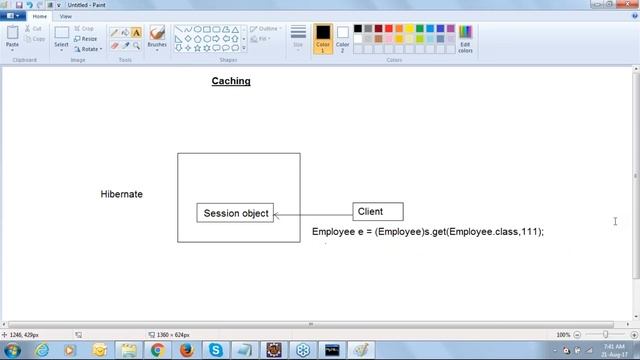Image resolution: width=640 pixels, height=360 pixels.
Task: Pick the red palette color
Action: coord(389,29)
